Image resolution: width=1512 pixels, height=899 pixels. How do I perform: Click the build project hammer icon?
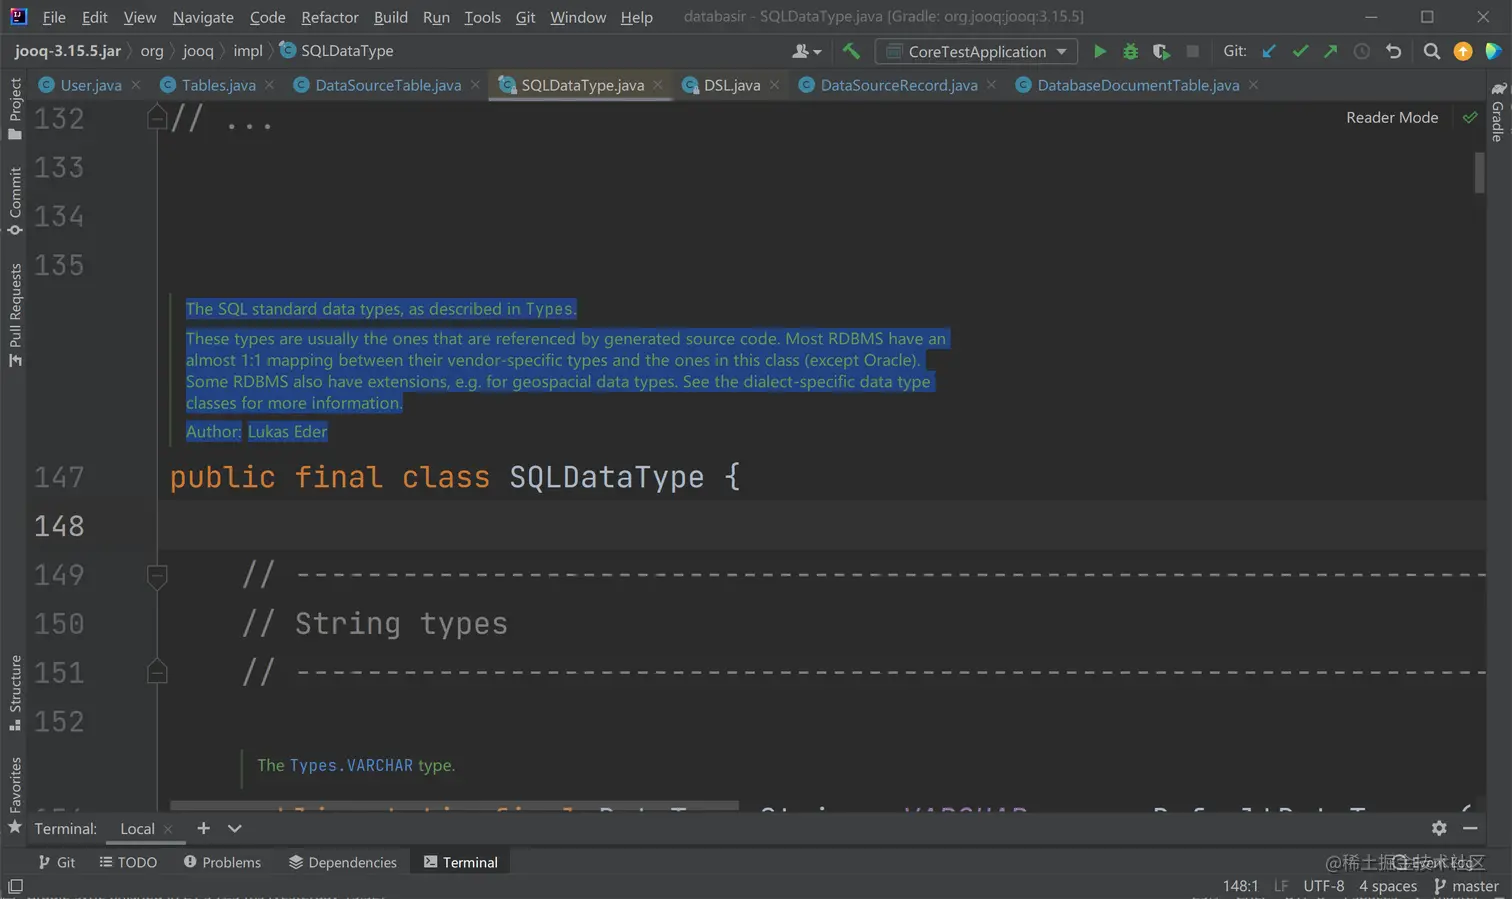tap(851, 51)
